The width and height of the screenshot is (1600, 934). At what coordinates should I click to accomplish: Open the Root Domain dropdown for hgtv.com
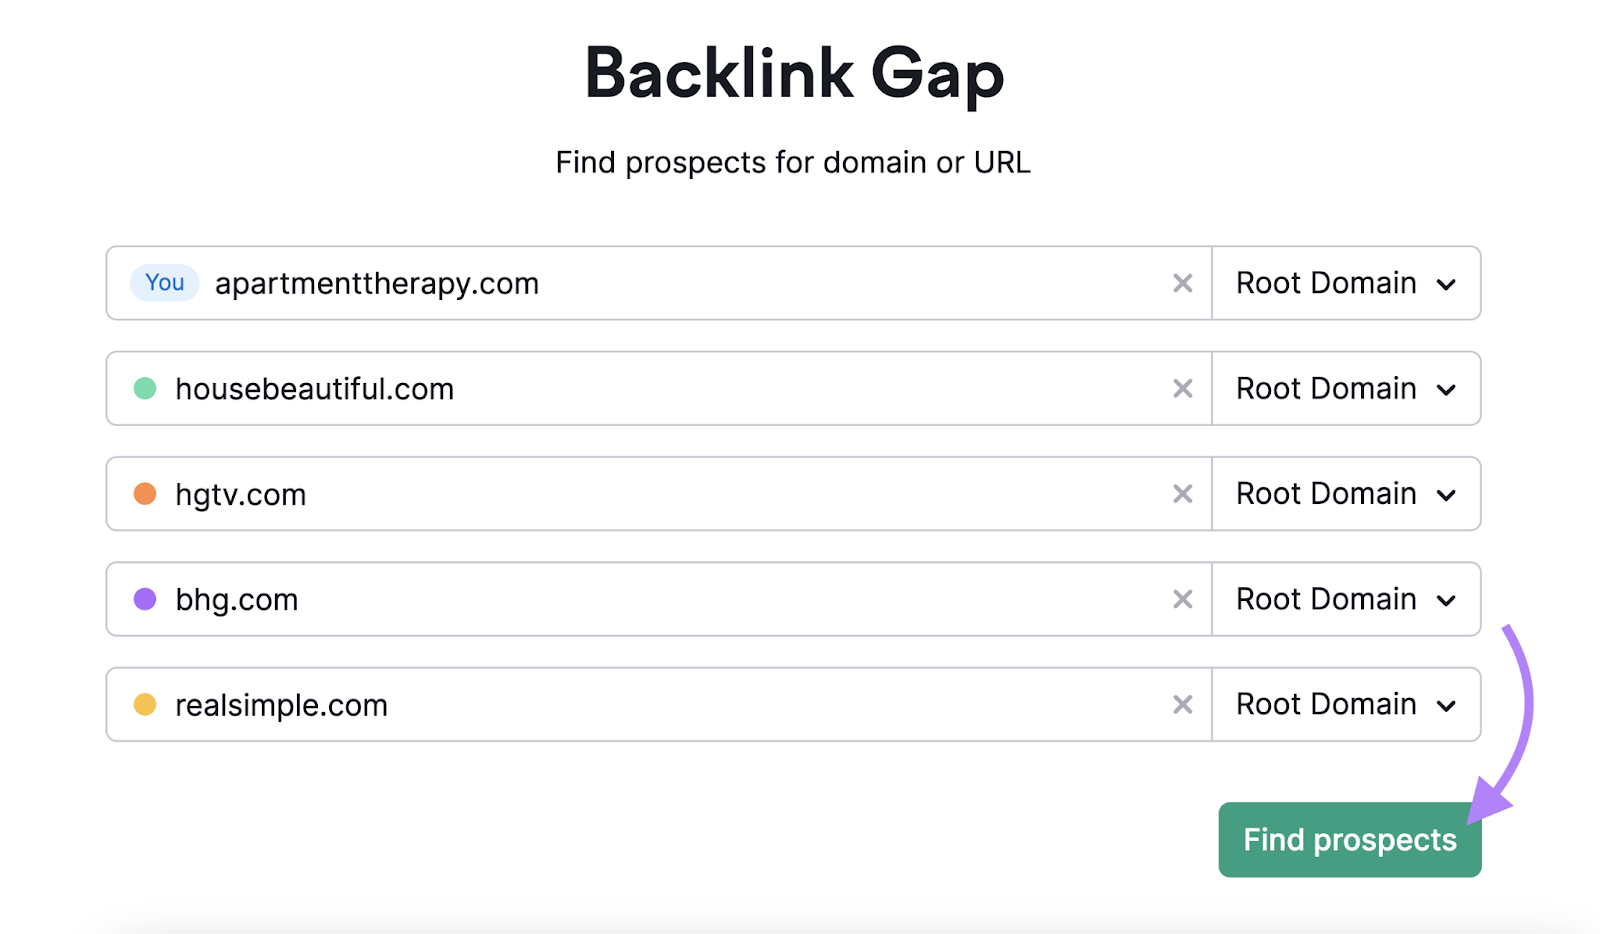(1346, 494)
